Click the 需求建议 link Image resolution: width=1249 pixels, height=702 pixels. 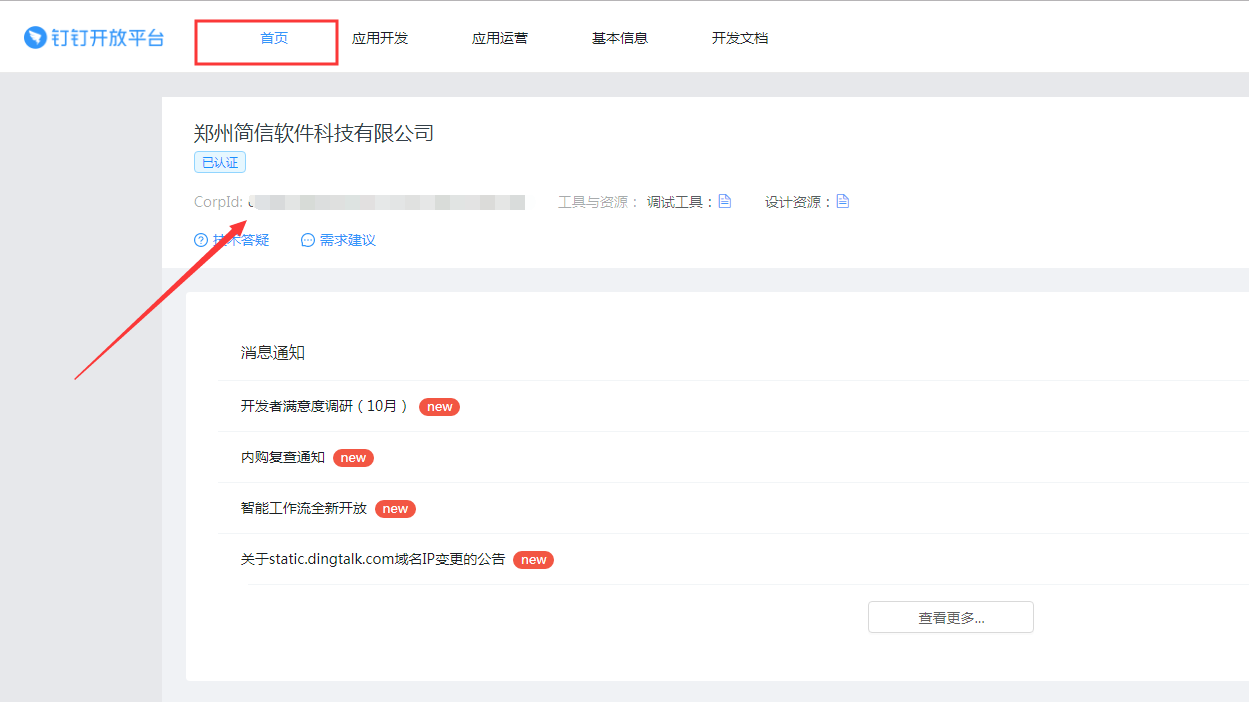(348, 240)
